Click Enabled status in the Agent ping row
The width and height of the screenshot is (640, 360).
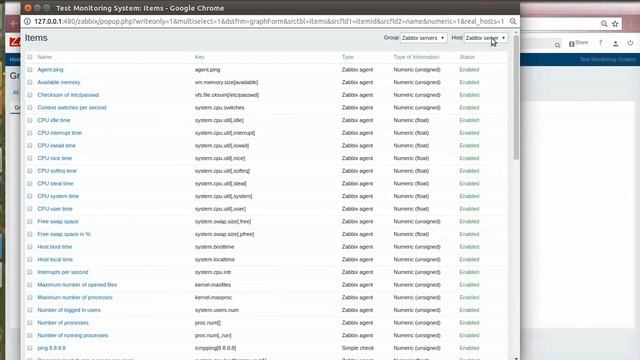click(x=469, y=70)
